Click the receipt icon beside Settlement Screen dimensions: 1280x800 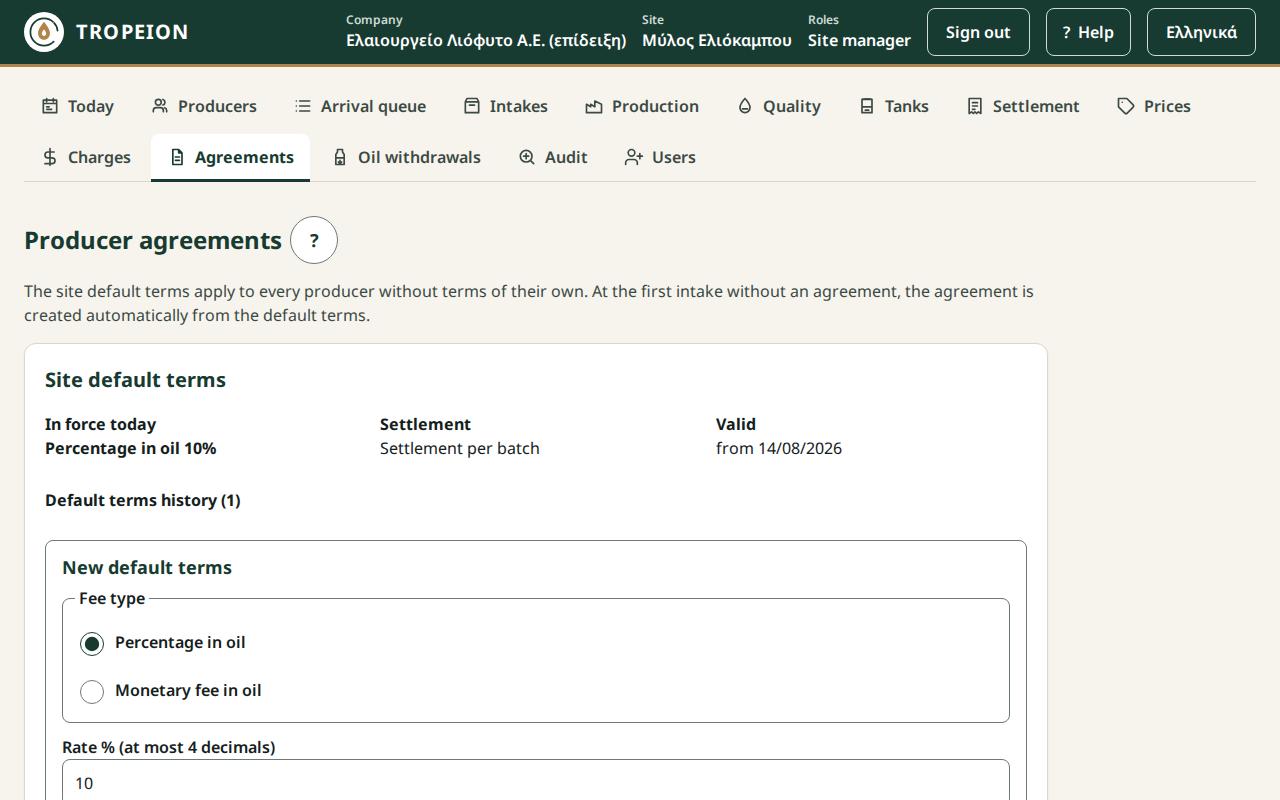pyautogui.click(x=975, y=106)
